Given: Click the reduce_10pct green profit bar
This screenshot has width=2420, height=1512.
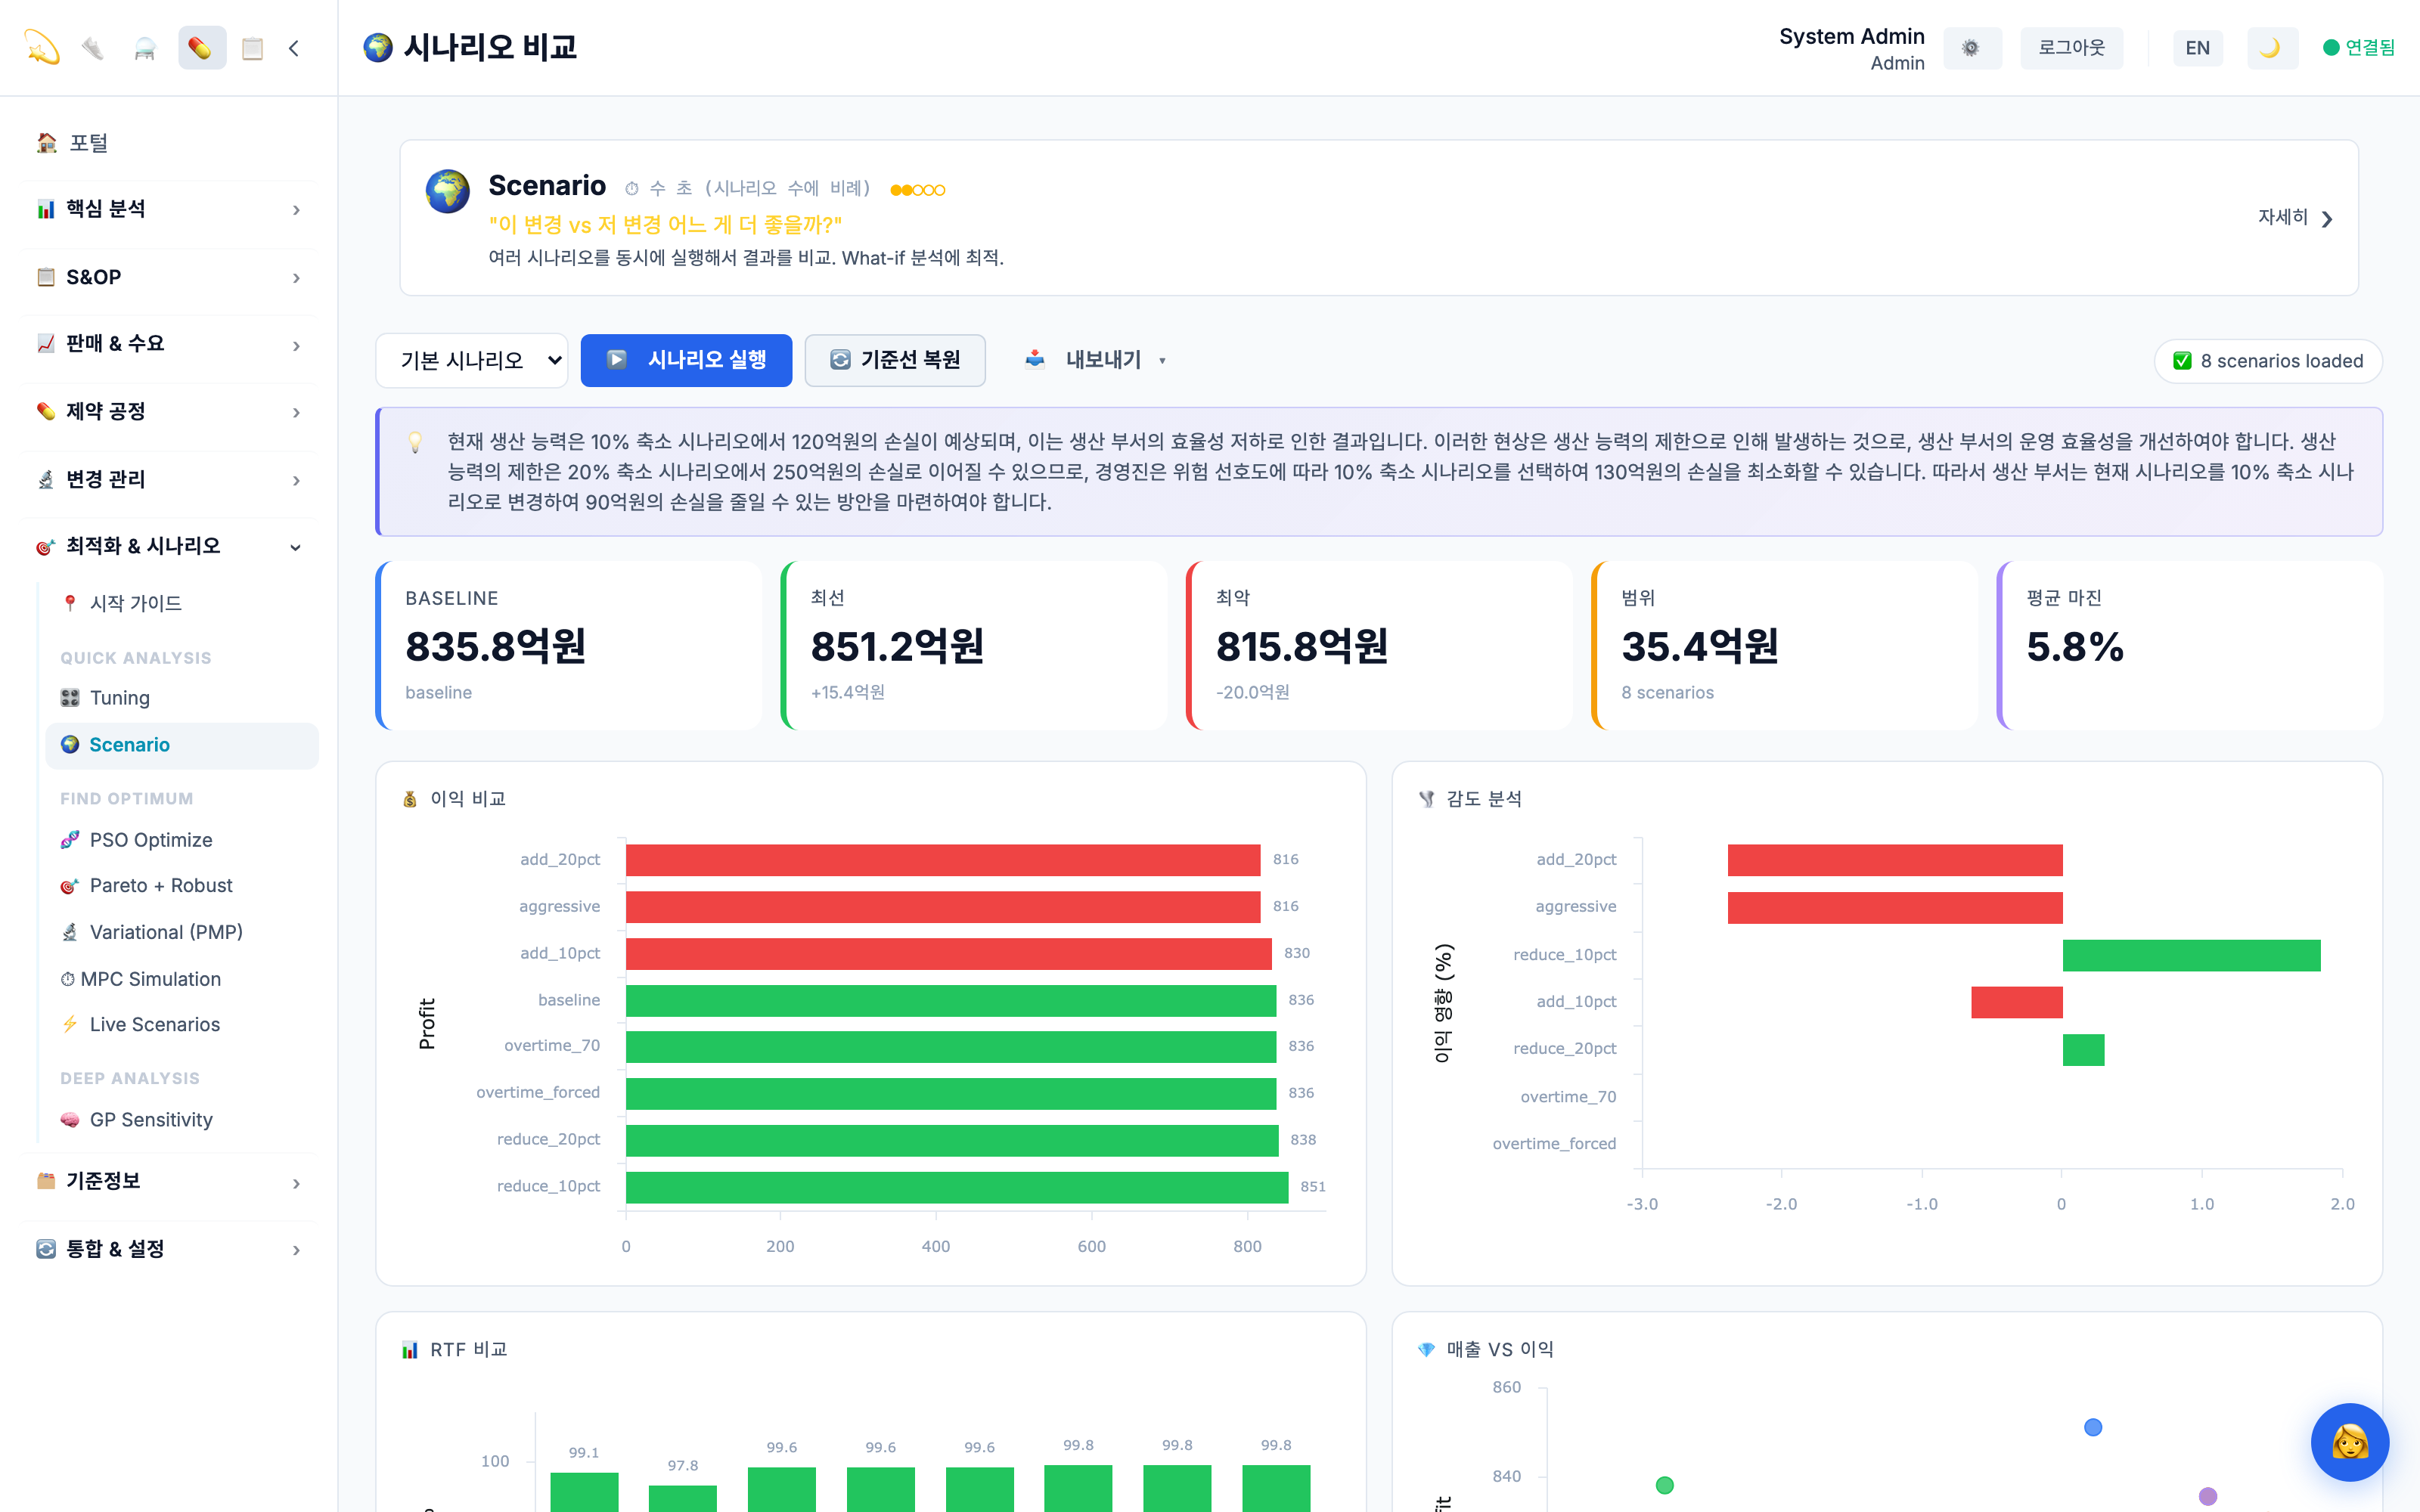Looking at the screenshot, I should (956, 1187).
